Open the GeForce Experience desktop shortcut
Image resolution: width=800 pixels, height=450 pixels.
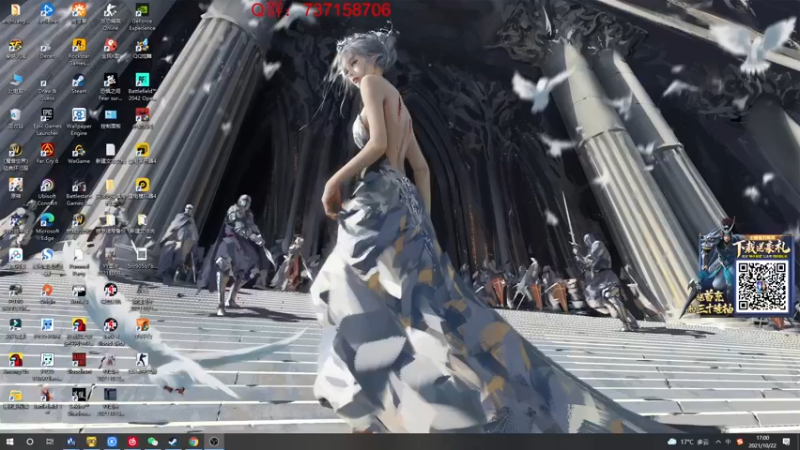[142, 16]
